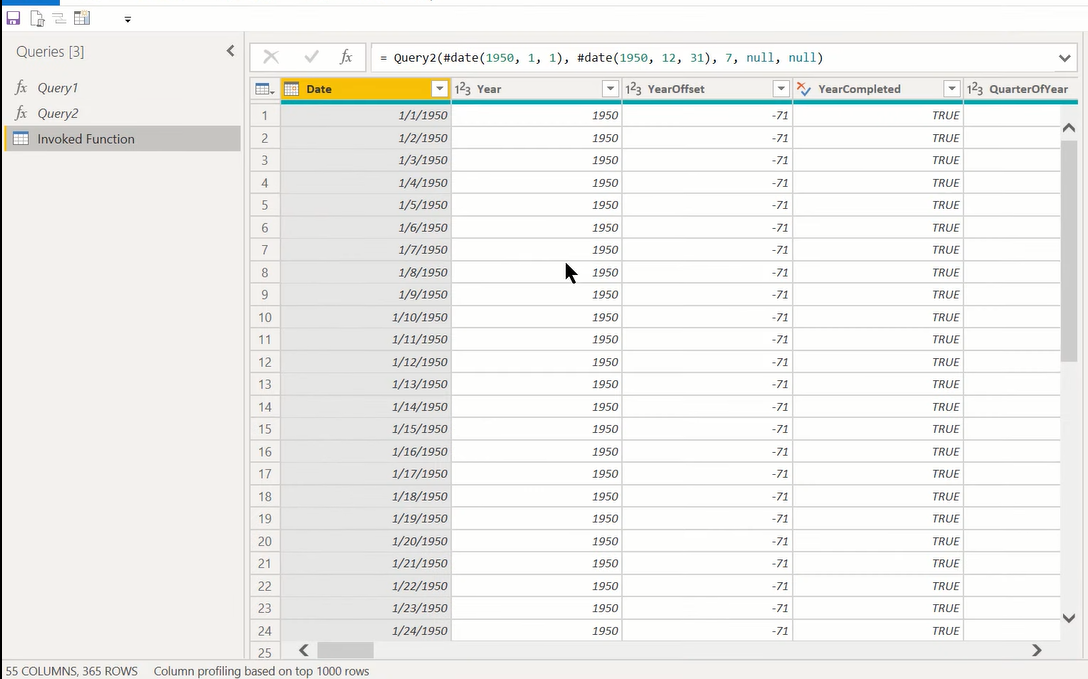Click the document properties icon beside Save
This screenshot has height=679, width=1088.
tap(37, 19)
